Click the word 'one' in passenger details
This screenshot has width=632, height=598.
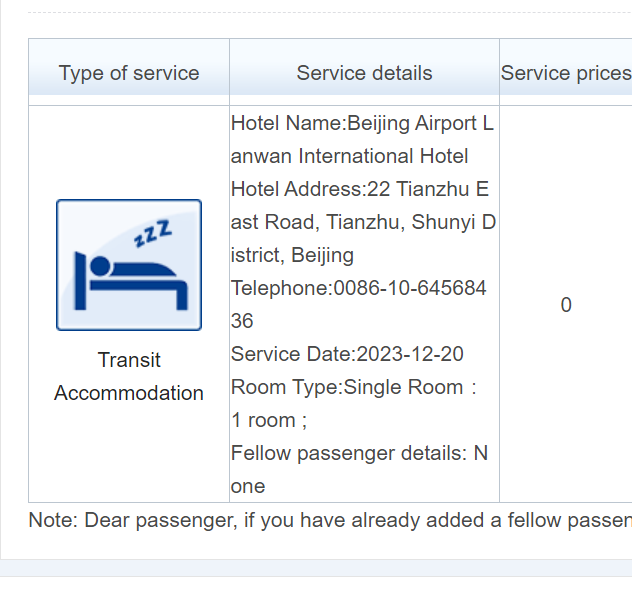[248, 486]
